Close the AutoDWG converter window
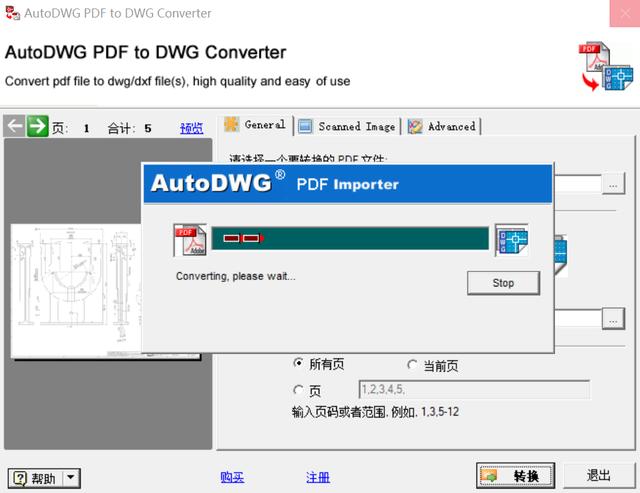The width and height of the screenshot is (640, 493). pos(624,13)
